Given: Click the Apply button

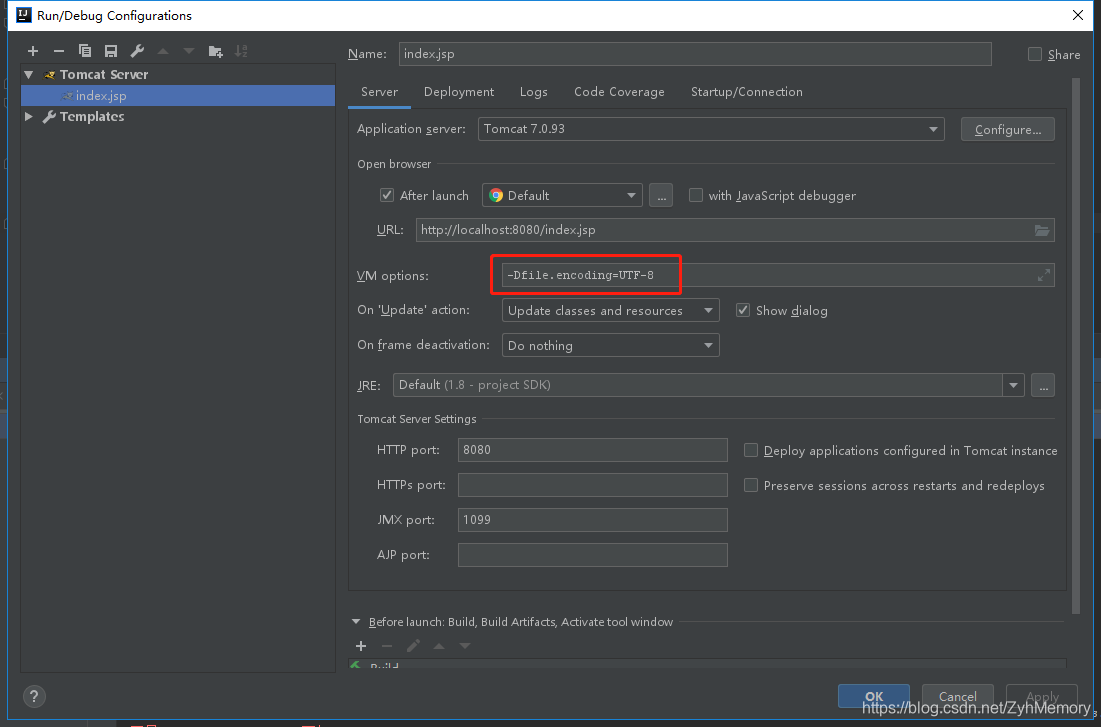Looking at the screenshot, I should 1042,696.
